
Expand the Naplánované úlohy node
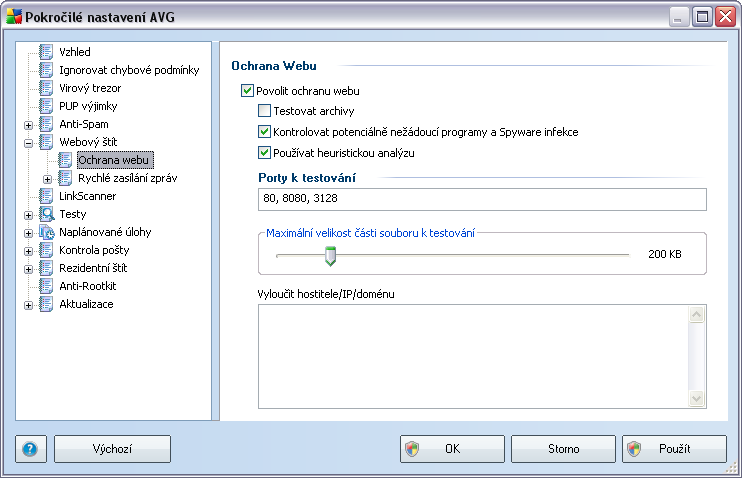click(x=28, y=233)
